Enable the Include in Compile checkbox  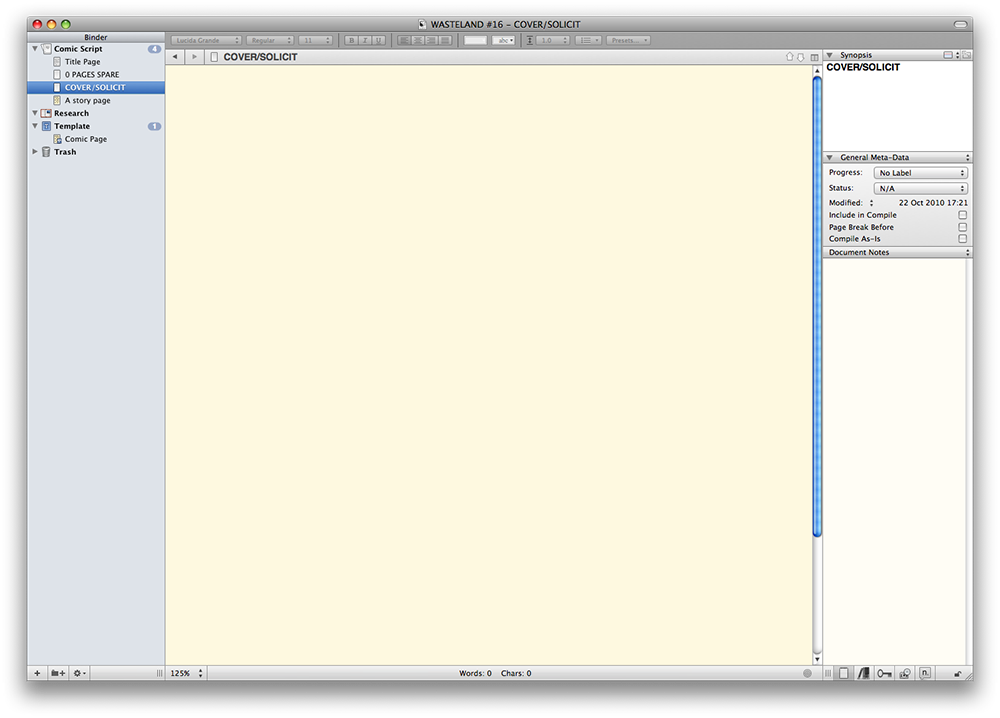[x=962, y=215]
